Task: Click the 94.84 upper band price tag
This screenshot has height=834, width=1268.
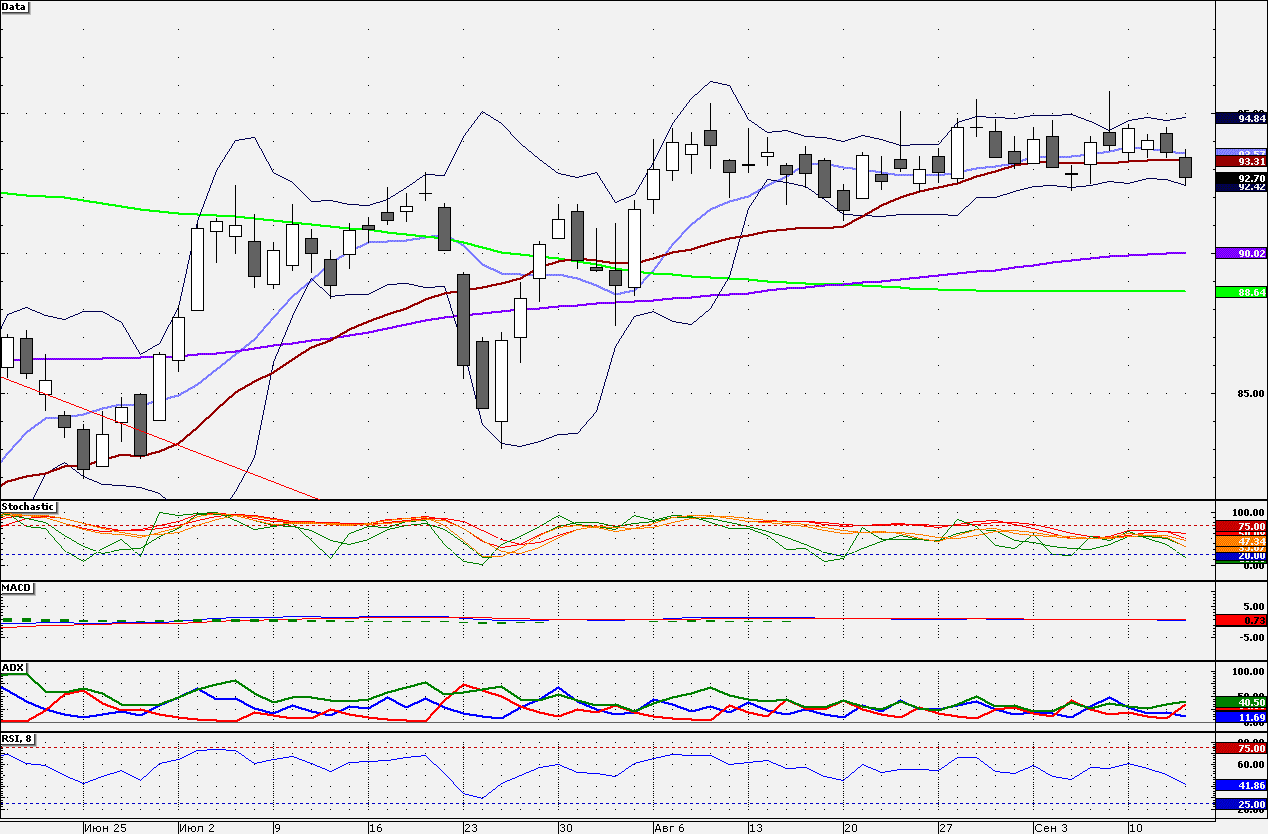Action: pyautogui.click(x=1241, y=118)
